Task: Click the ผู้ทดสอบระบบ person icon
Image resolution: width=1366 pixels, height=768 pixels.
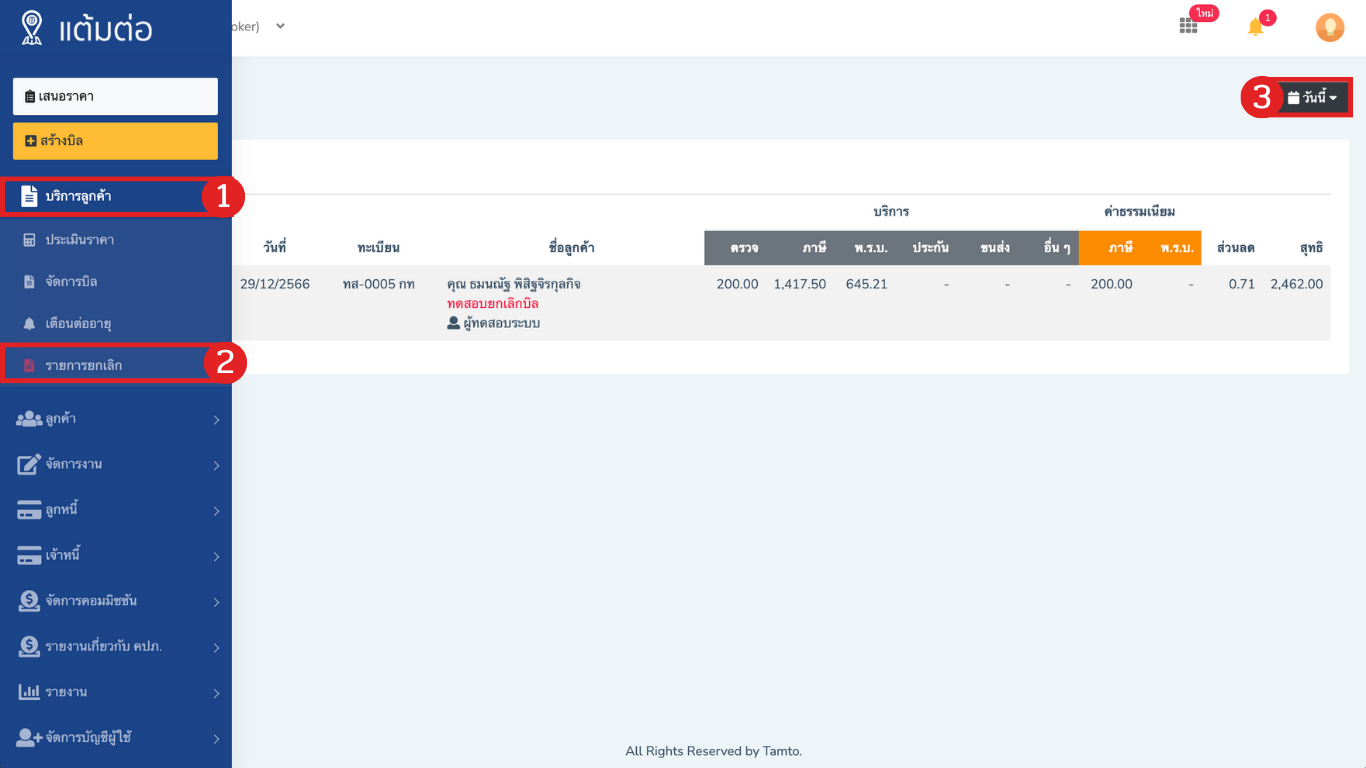Action: [x=453, y=323]
